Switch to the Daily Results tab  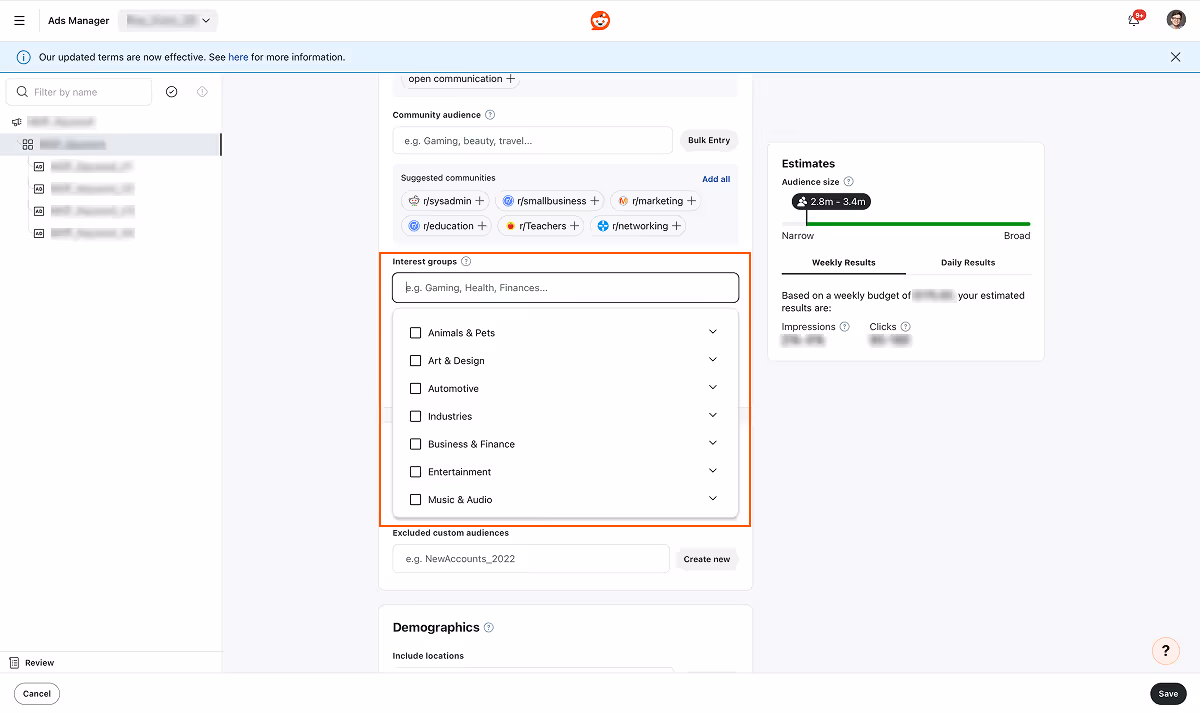tap(967, 262)
